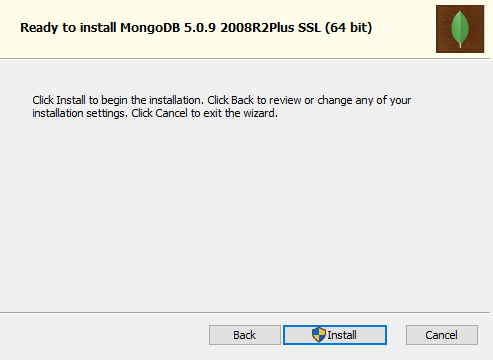Click "(64 bit)" in the title
493x360 pixels.
pyautogui.click(x=349, y=28)
